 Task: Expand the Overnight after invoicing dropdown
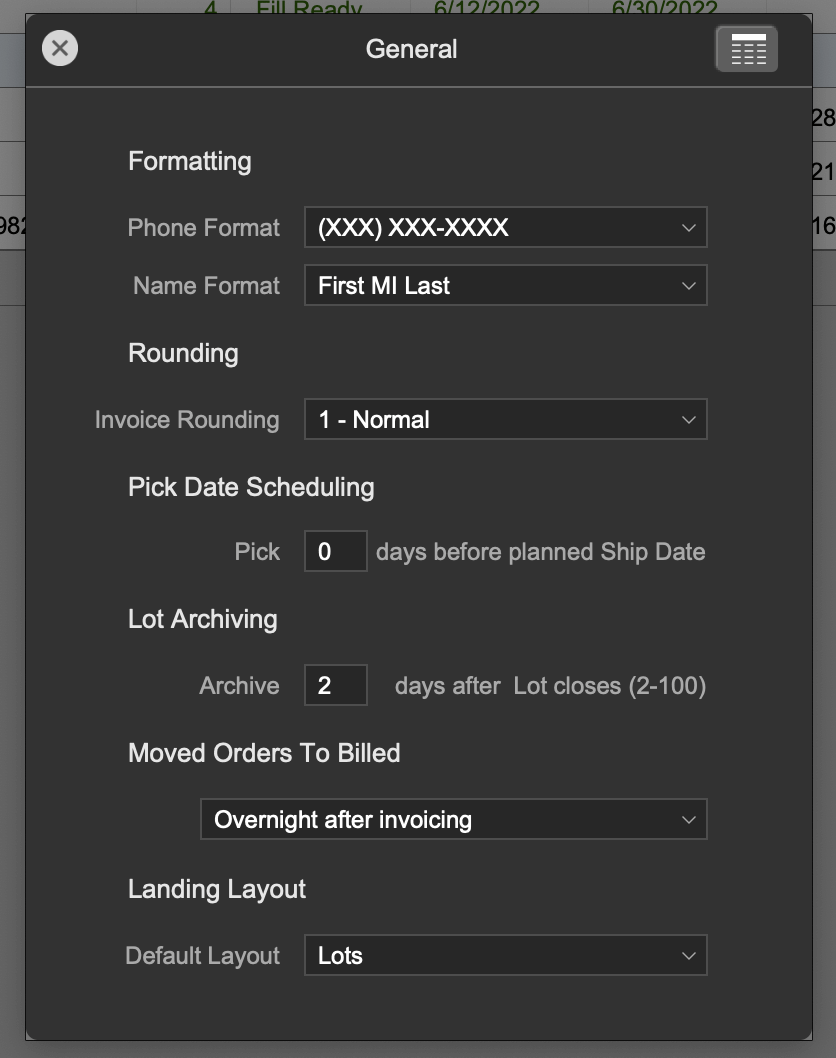(453, 820)
